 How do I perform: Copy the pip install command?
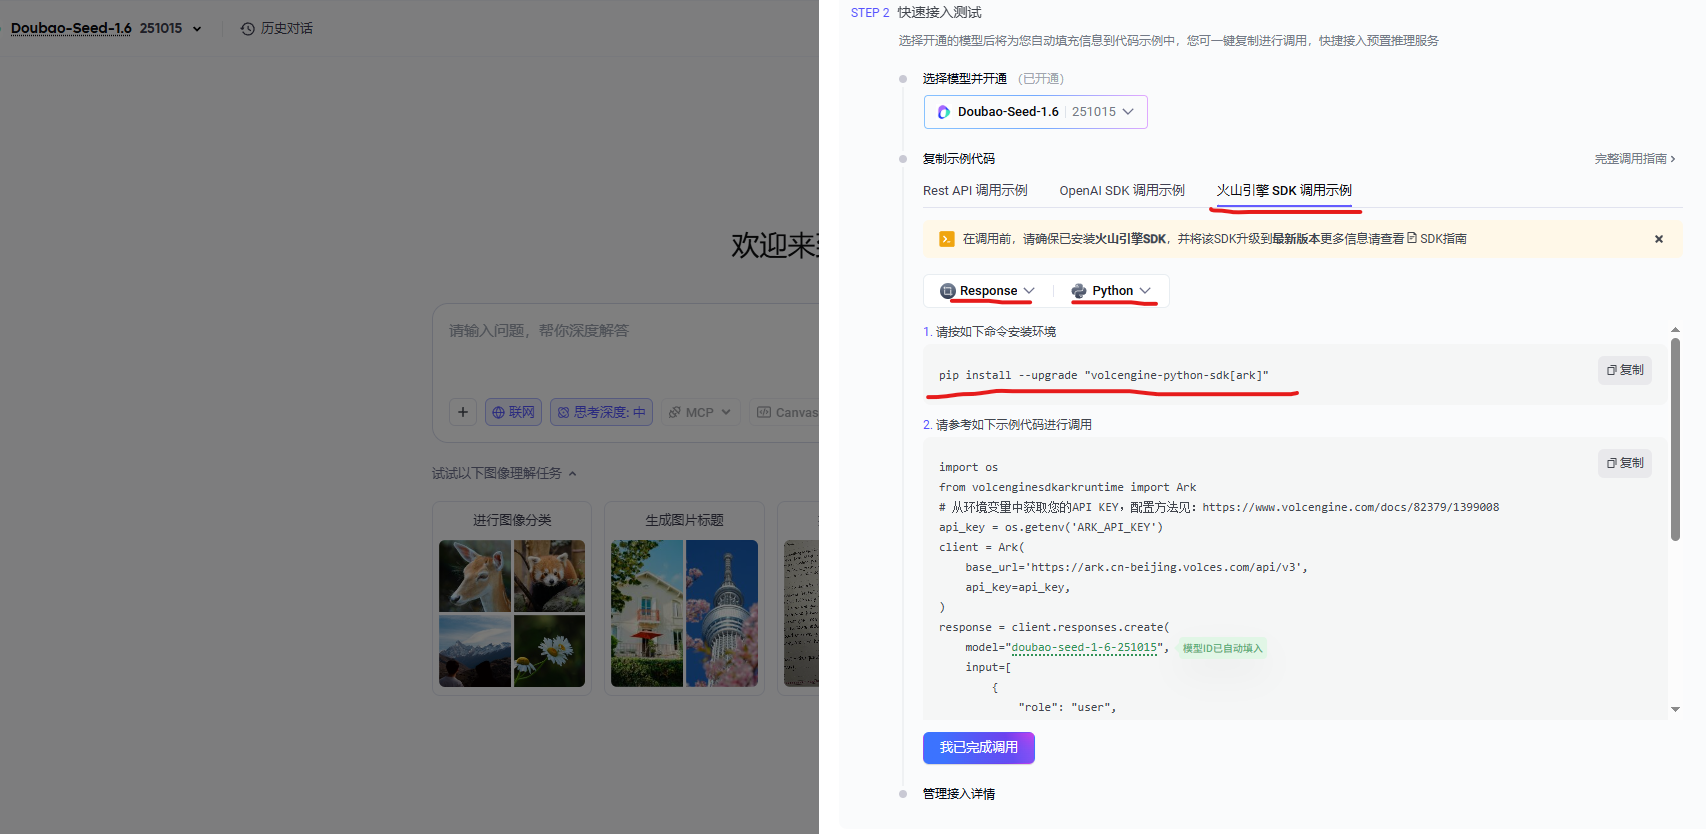(x=1625, y=370)
